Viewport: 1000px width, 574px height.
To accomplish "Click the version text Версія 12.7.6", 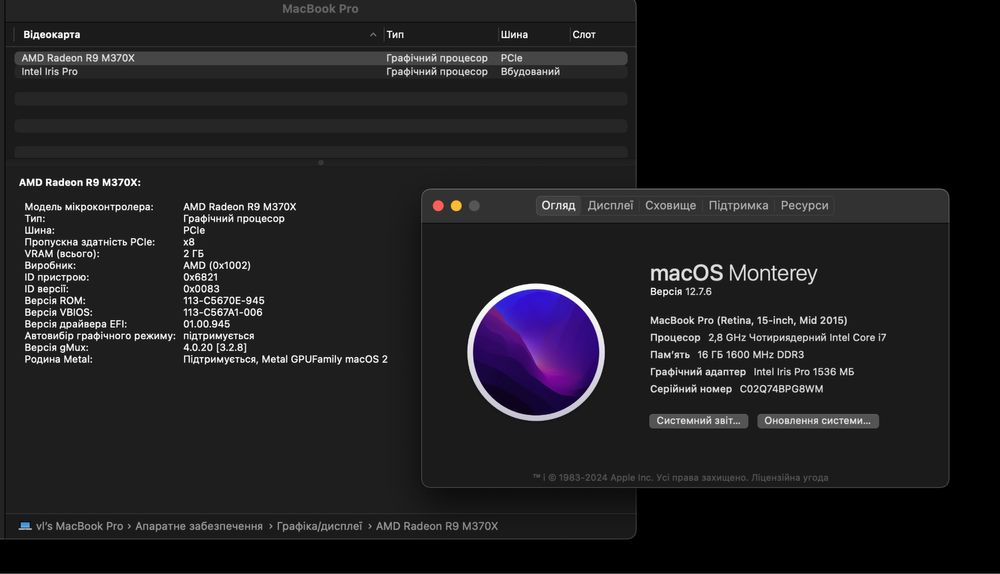I will click(x=680, y=291).
